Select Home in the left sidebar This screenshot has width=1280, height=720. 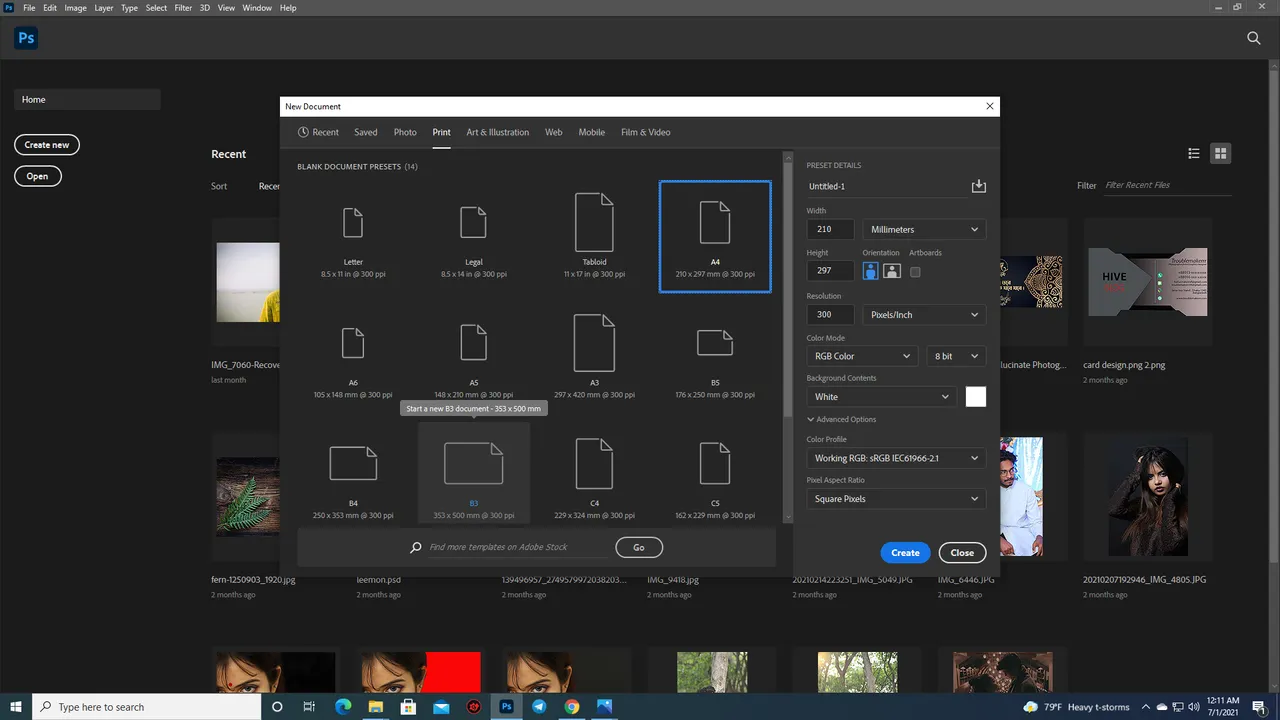click(87, 99)
